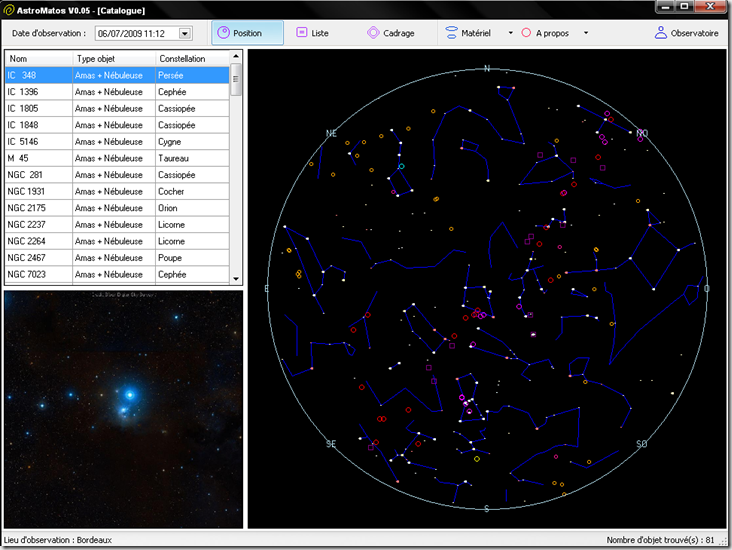The height and width of the screenshot is (550, 732).
Task: Click the Poupe constellation cell
Action: click(x=192, y=258)
